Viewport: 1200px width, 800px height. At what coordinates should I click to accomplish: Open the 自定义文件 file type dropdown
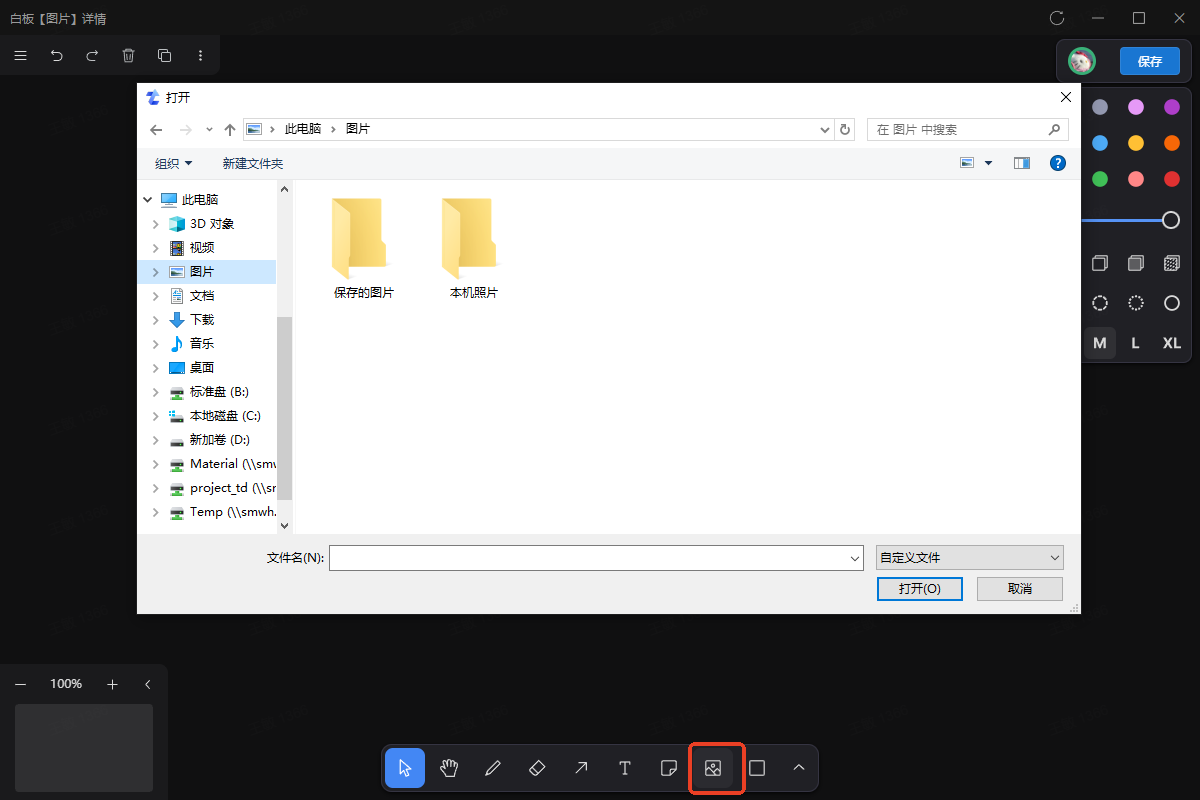point(969,558)
